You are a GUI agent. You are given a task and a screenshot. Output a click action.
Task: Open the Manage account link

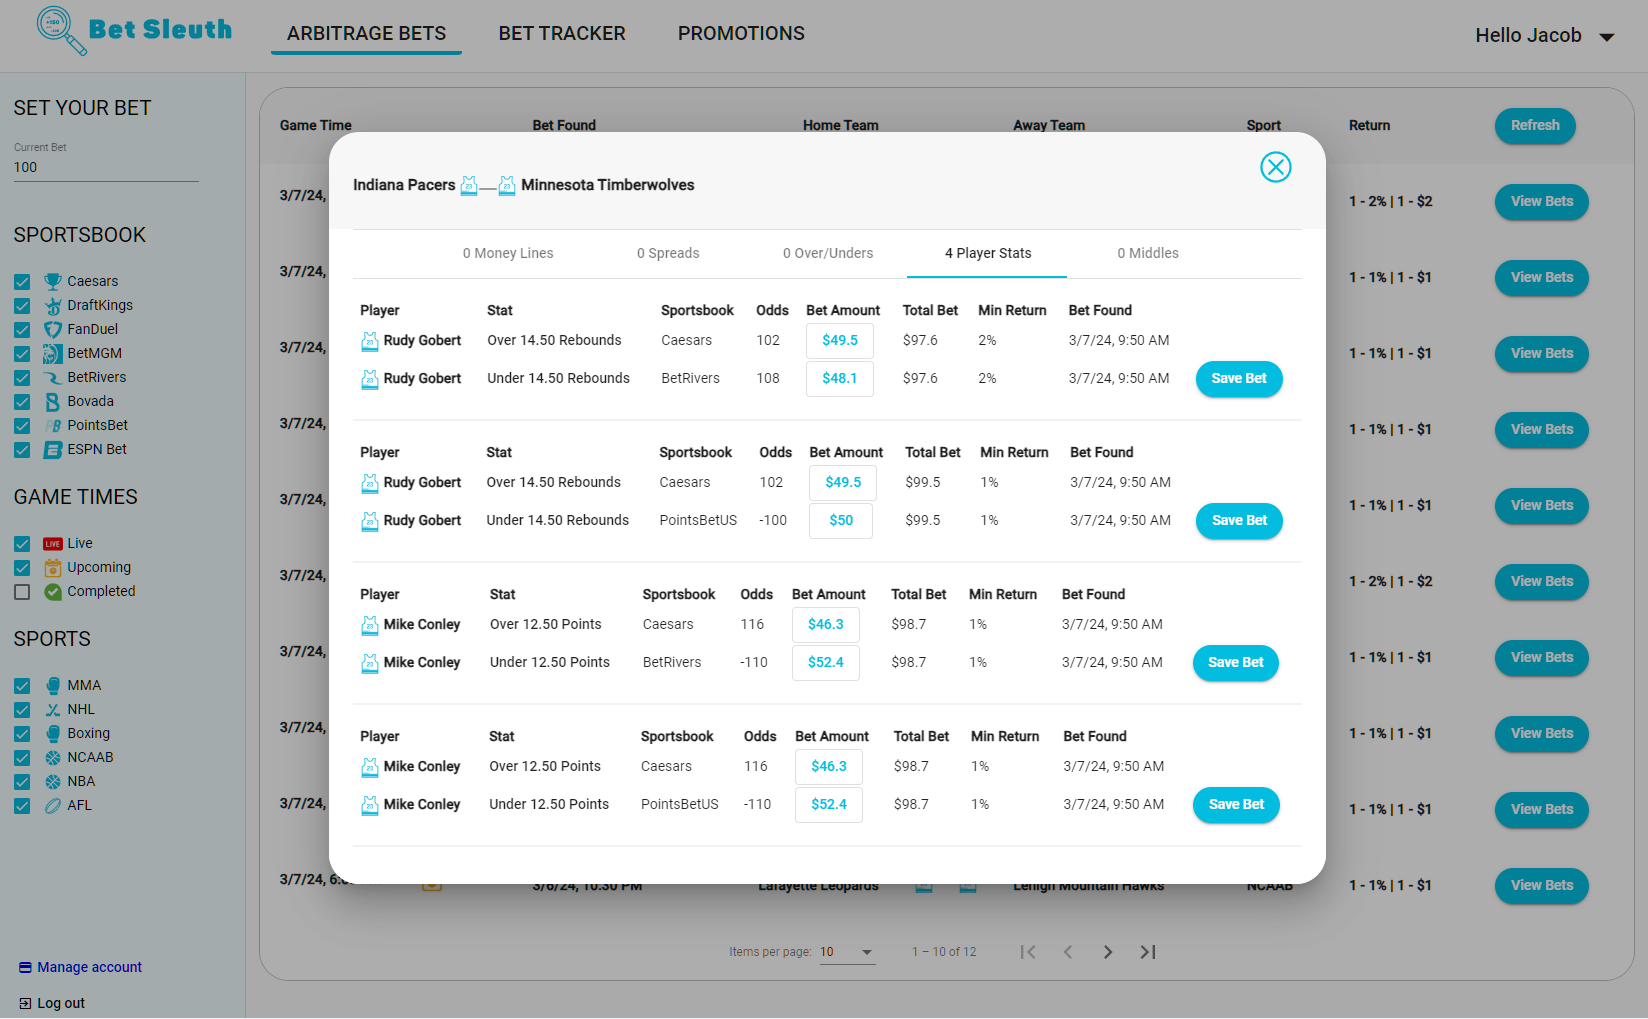click(81, 968)
